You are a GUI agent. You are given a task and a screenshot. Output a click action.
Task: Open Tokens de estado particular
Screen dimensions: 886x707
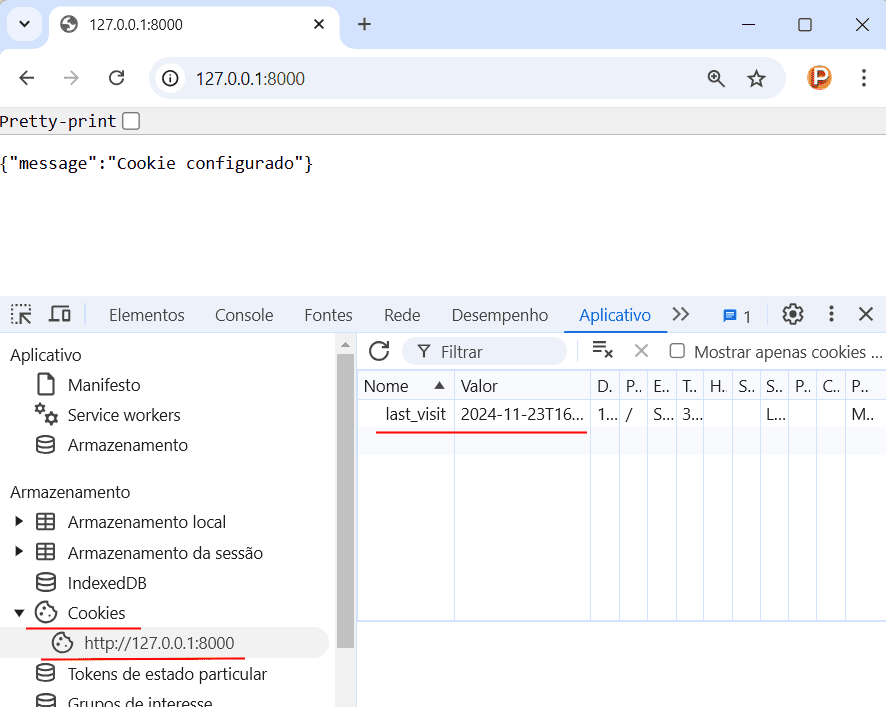pyautogui.click(x=167, y=674)
